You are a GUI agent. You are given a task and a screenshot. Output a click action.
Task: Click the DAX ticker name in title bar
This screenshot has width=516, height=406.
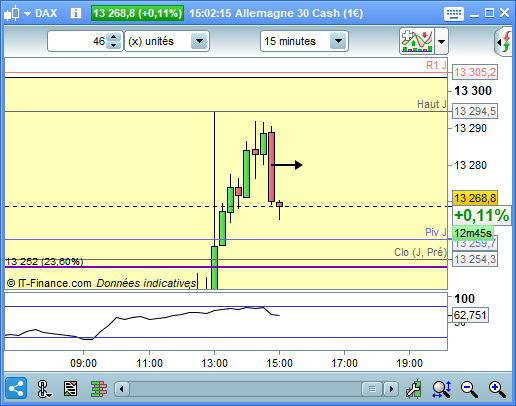point(46,13)
